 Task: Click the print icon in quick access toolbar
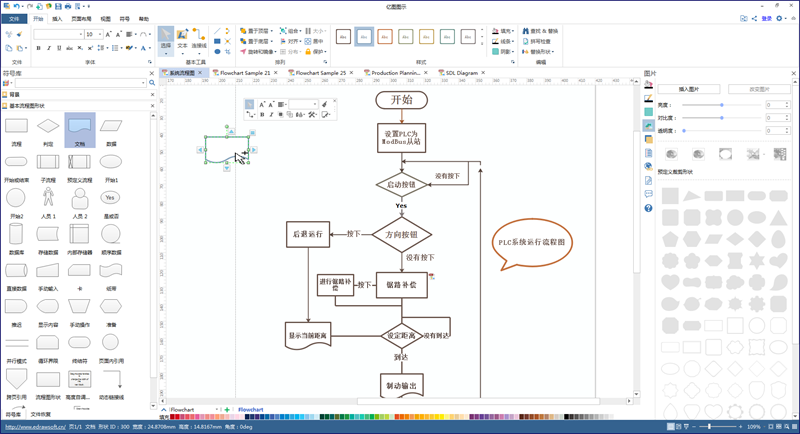(68, 6)
